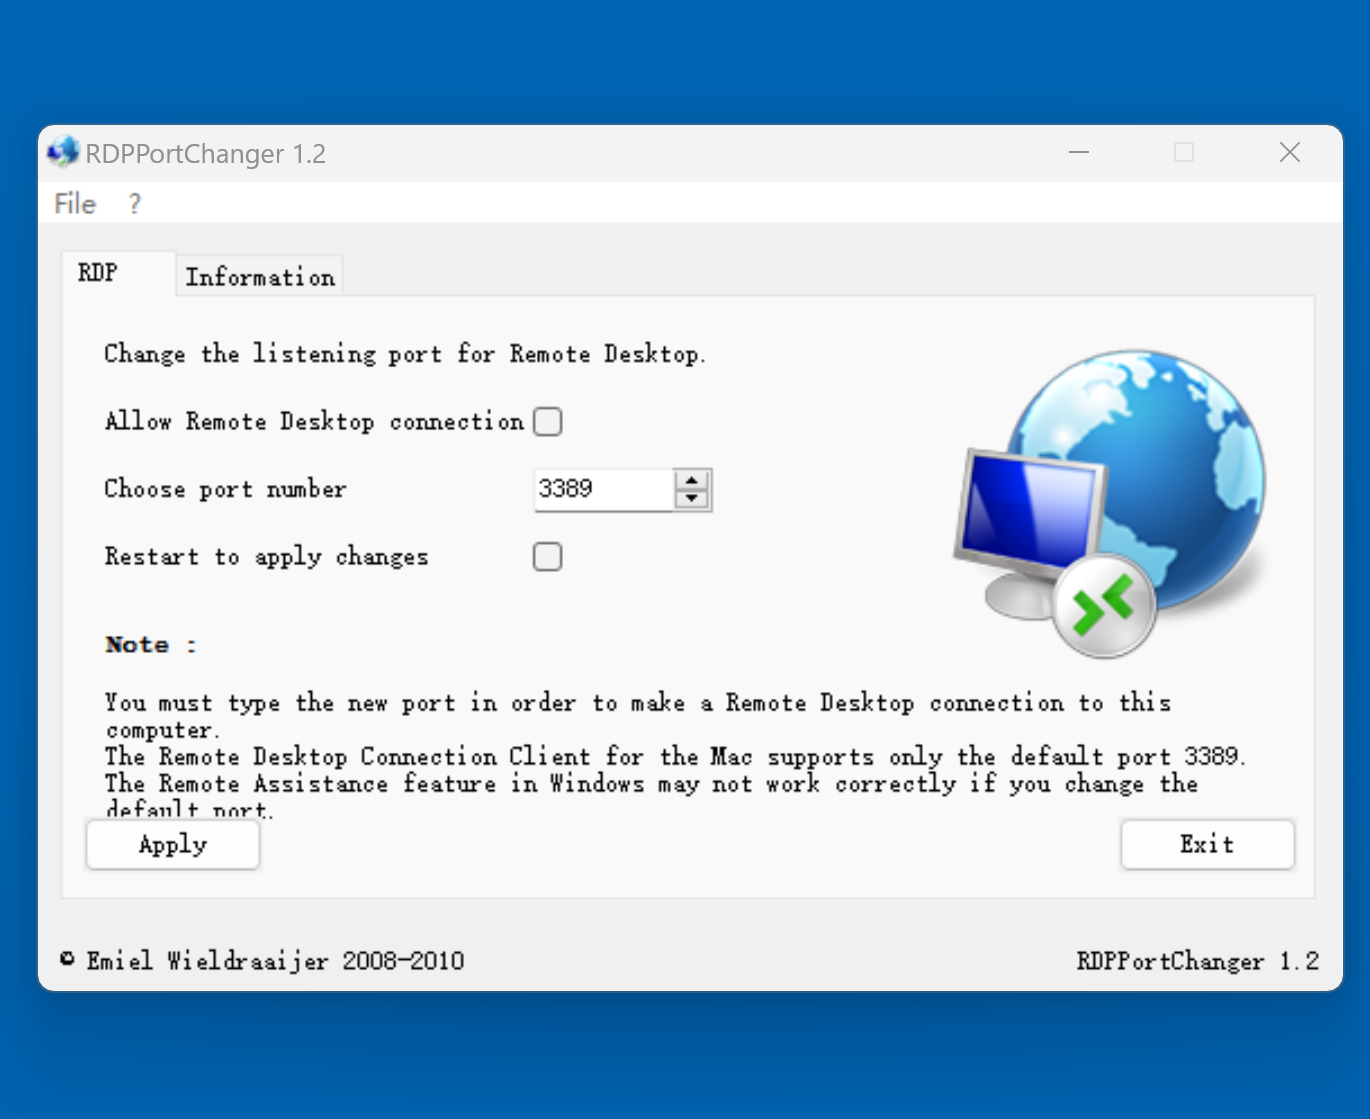The height and width of the screenshot is (1119, 1370).
Task: Select the RDP tab
Action: pos(99,273)
